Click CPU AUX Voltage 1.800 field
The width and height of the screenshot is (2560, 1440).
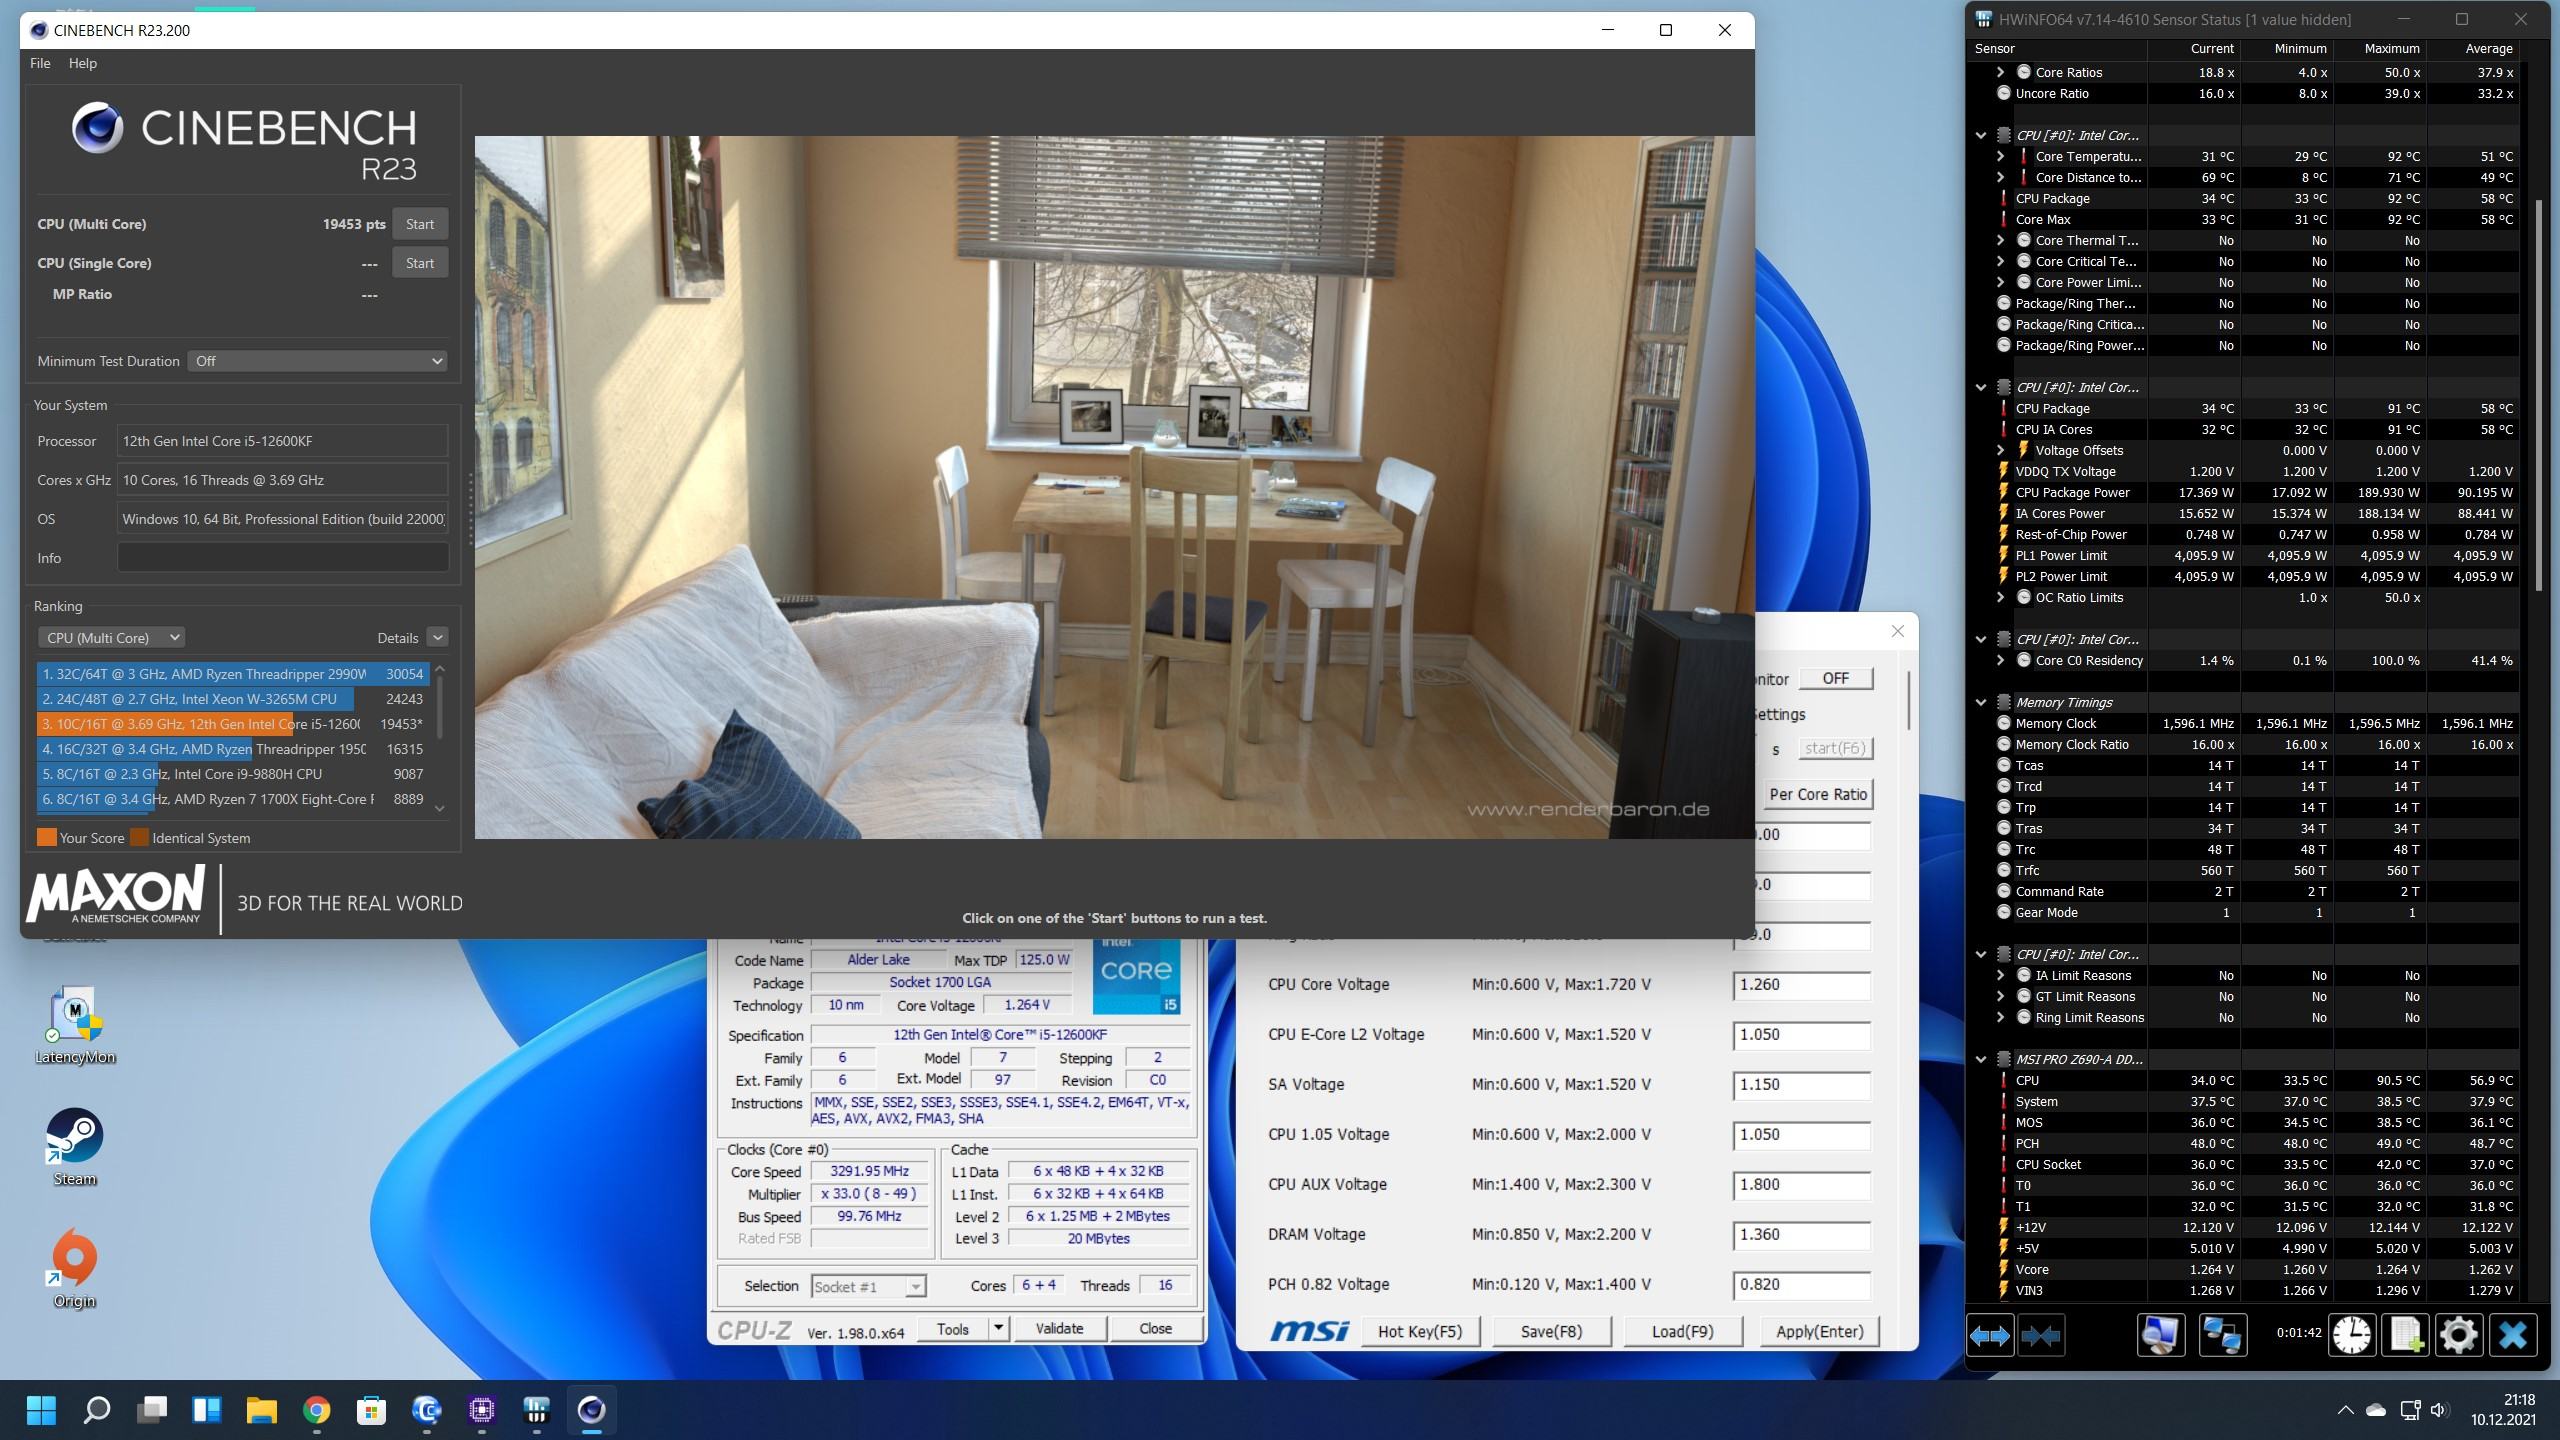click(x=1801, y=1185)
